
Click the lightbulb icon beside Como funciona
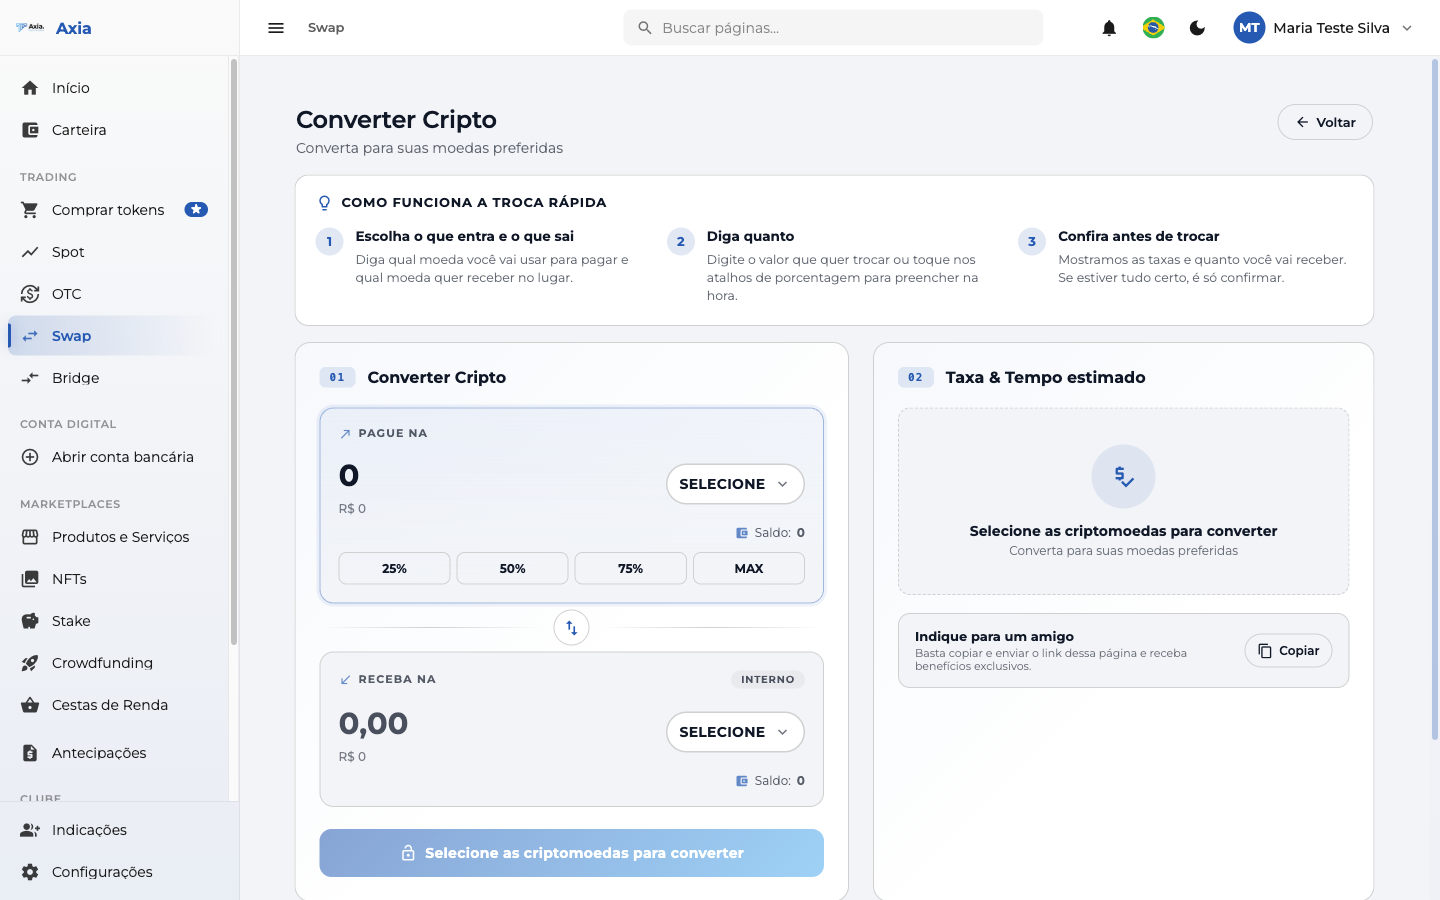324,203
